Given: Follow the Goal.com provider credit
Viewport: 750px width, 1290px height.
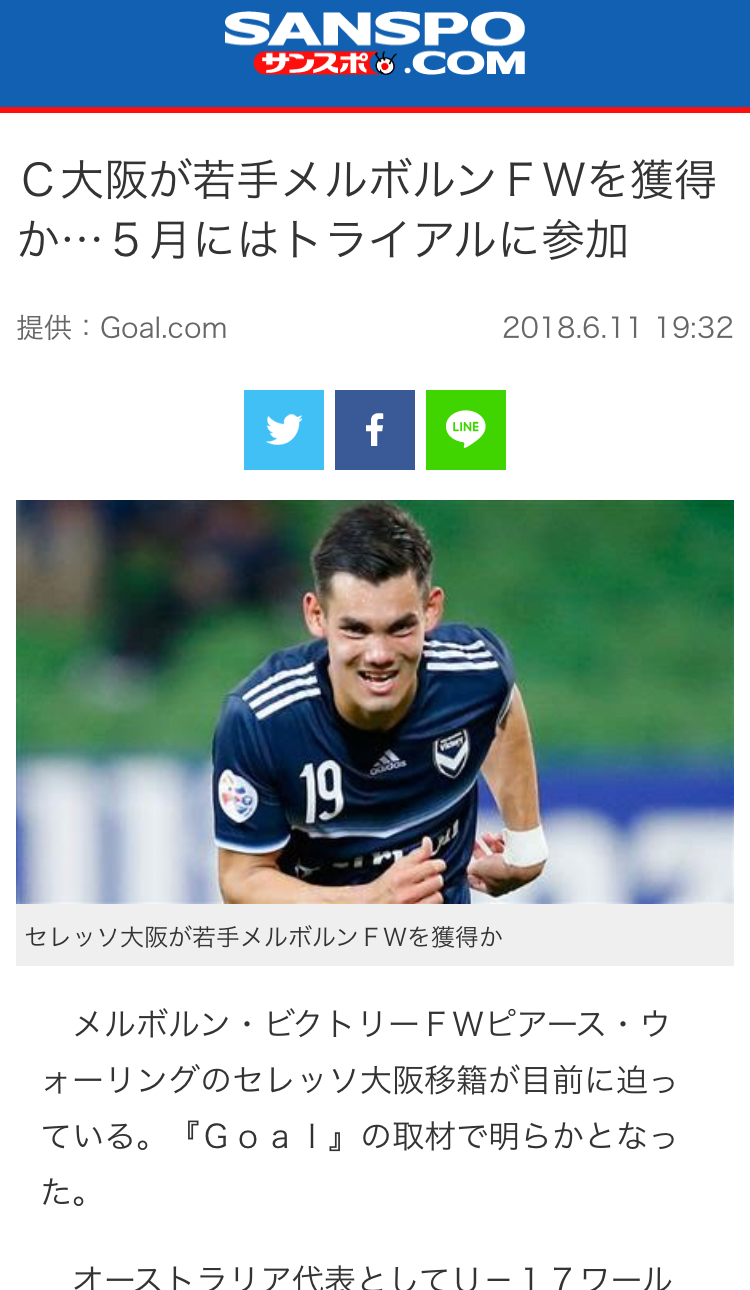Looking at the screenshot, I should pos(164,328).
